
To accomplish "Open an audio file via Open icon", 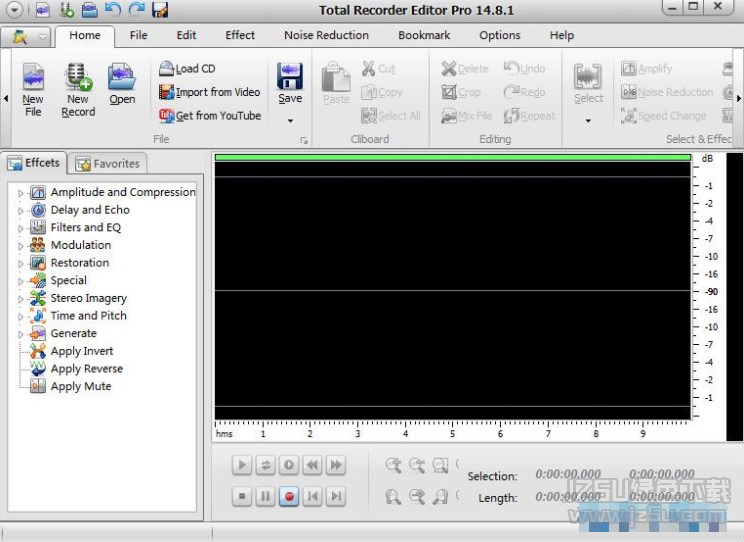I will (x=122, y=84).
